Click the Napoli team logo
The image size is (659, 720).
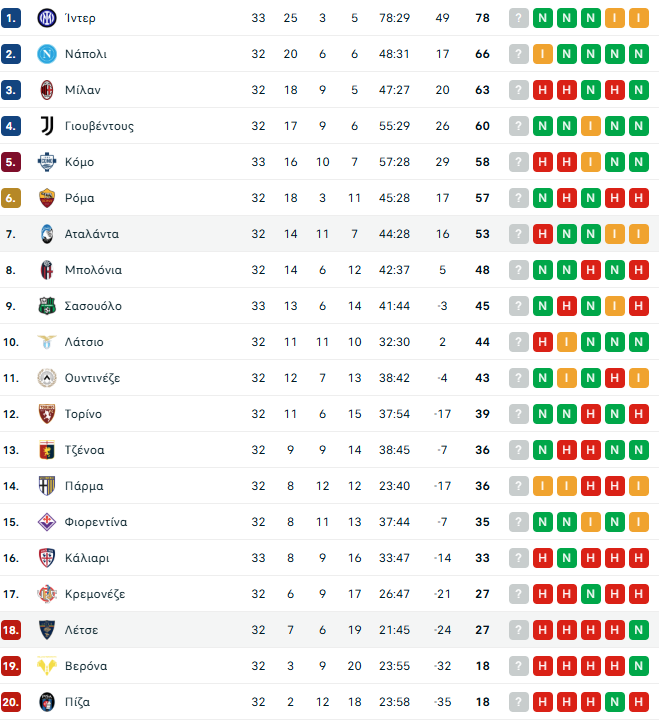click(46, 54)
